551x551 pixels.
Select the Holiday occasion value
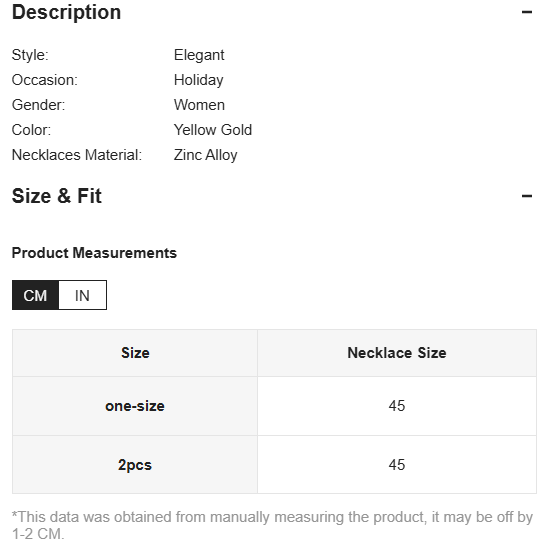(199, 80)
